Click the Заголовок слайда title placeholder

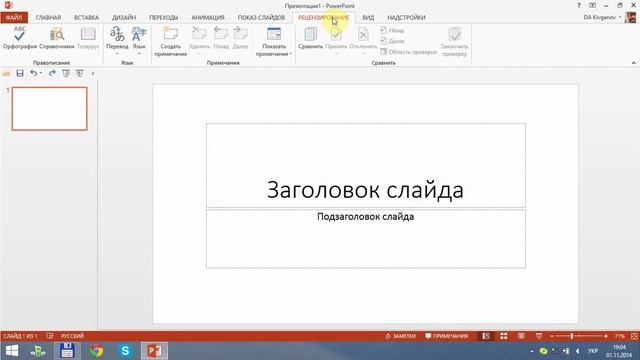pos(366,165)
